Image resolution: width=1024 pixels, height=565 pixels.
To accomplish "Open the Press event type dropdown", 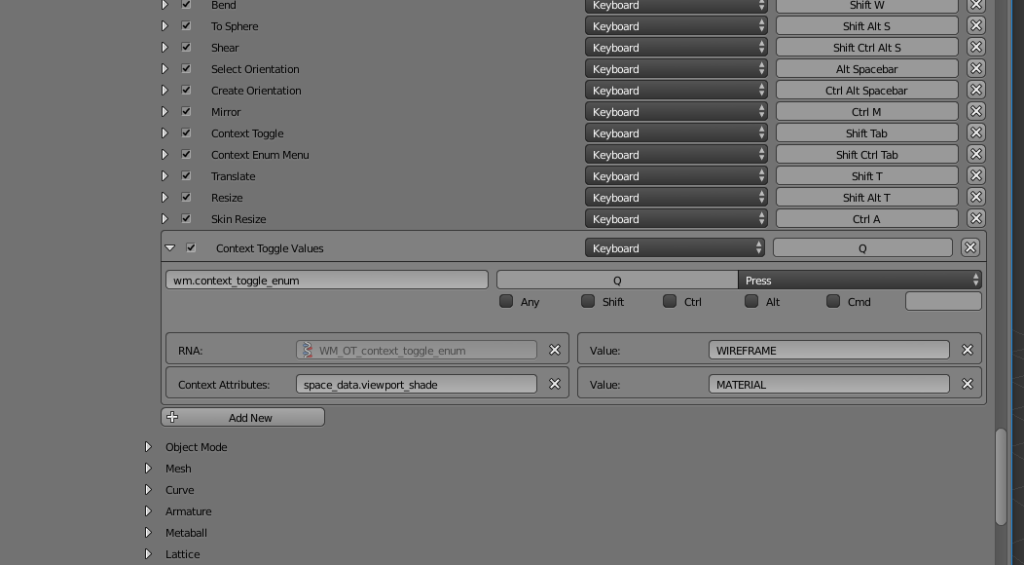I will (x=859, y=280).
